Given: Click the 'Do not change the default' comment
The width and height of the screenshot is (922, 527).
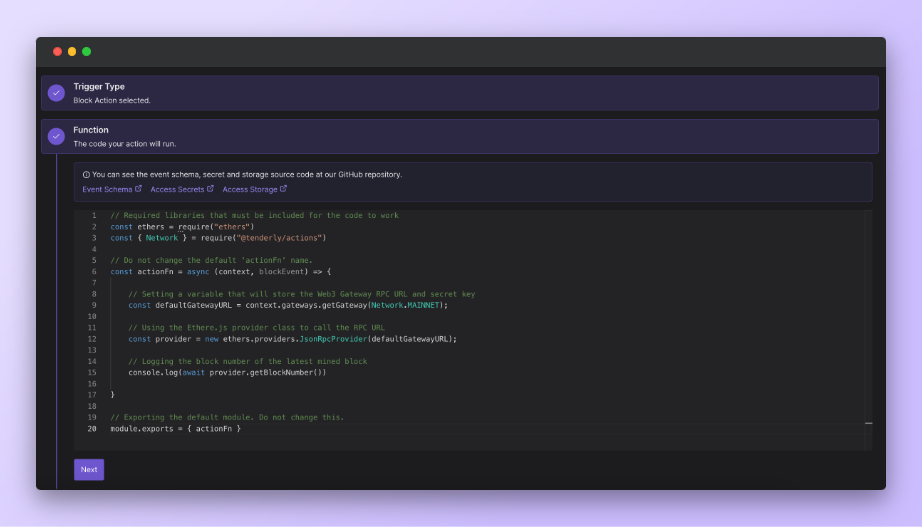Looking at the screenshot, I should point(212,261).
